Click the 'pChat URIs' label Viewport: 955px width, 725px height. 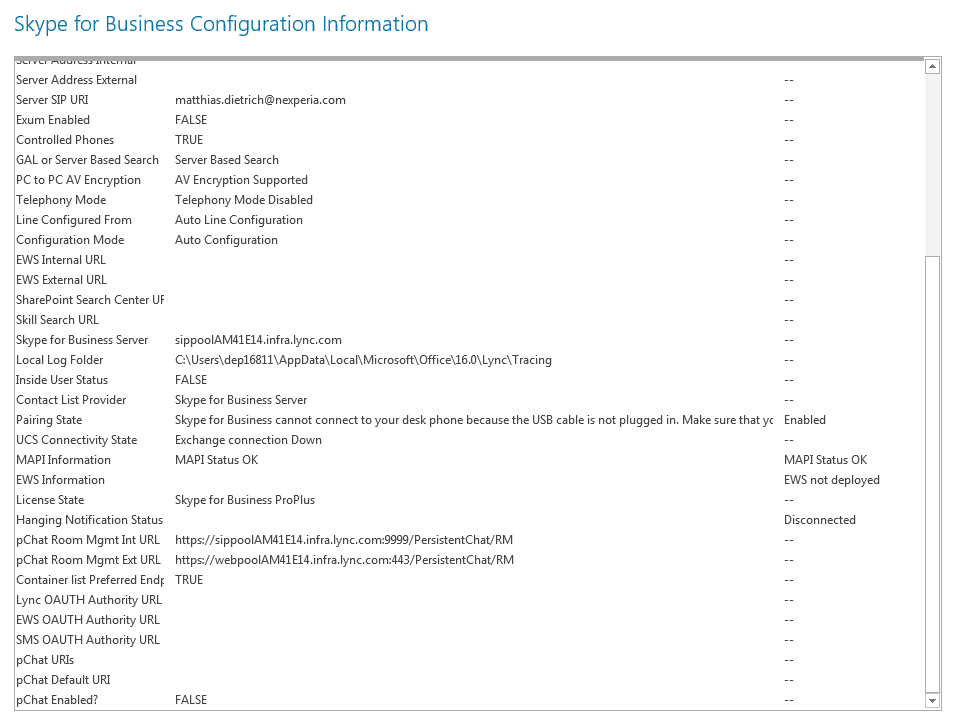coord(45,660)
